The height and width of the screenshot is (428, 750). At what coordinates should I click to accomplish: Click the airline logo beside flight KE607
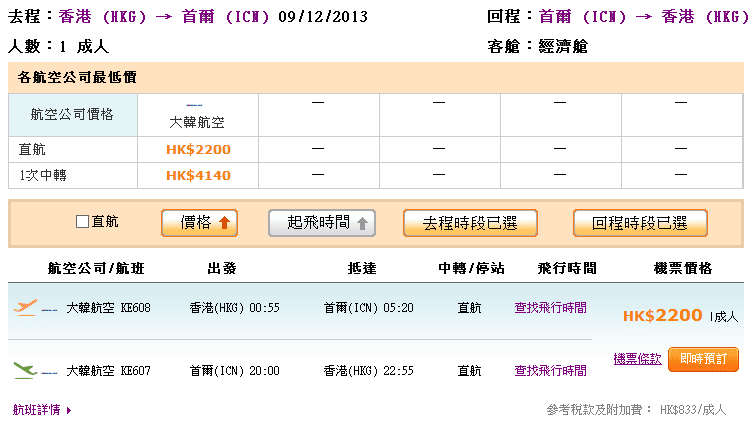coord(26,370)
